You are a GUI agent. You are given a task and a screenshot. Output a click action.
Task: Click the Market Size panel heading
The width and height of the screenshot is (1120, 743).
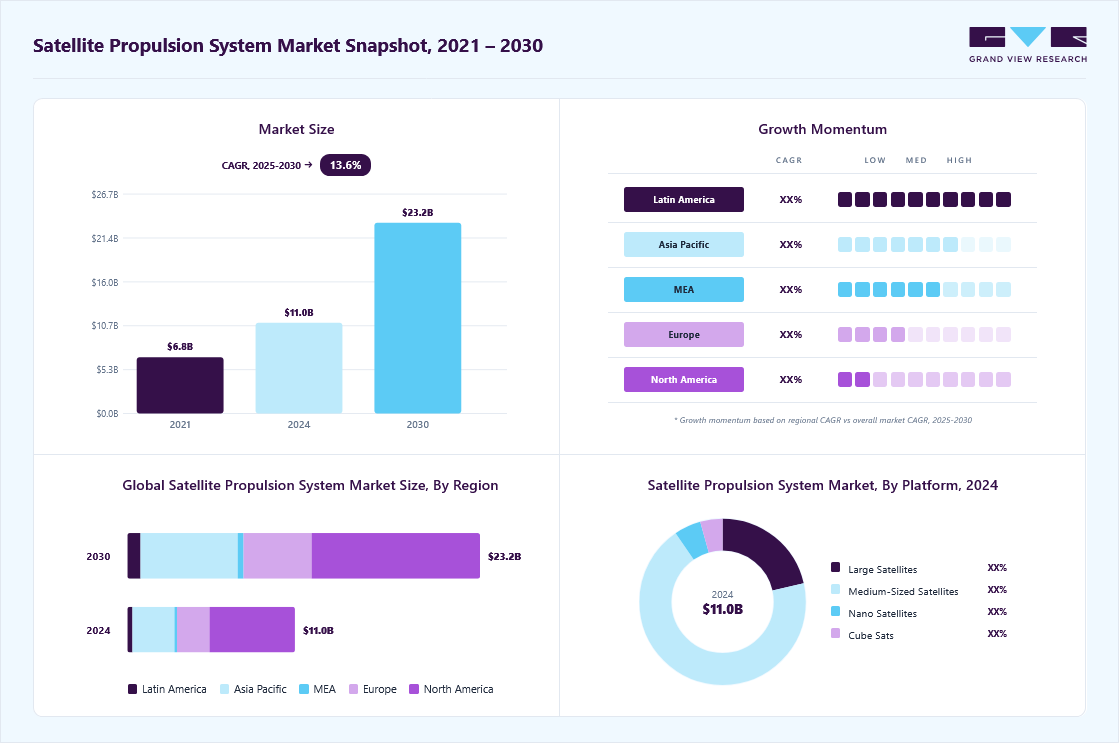point(296,129)
